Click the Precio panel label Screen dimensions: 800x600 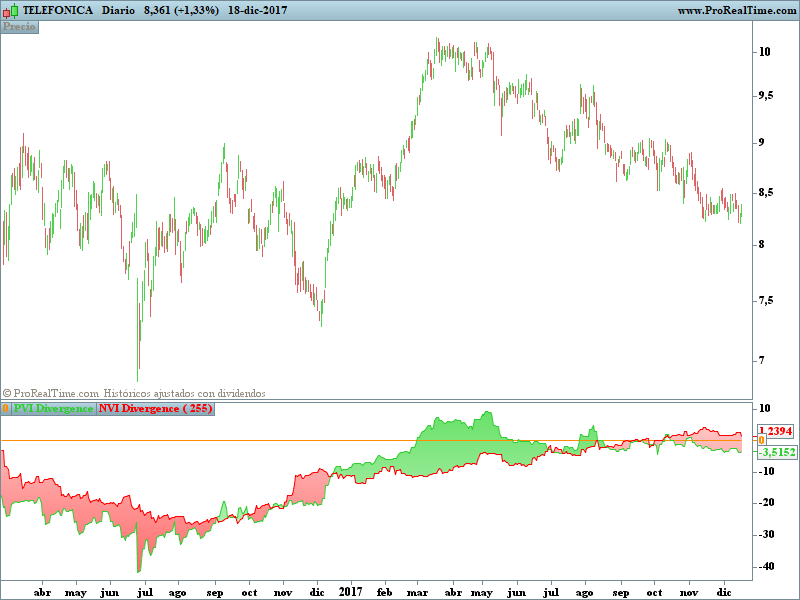click(x=19, y=27)
